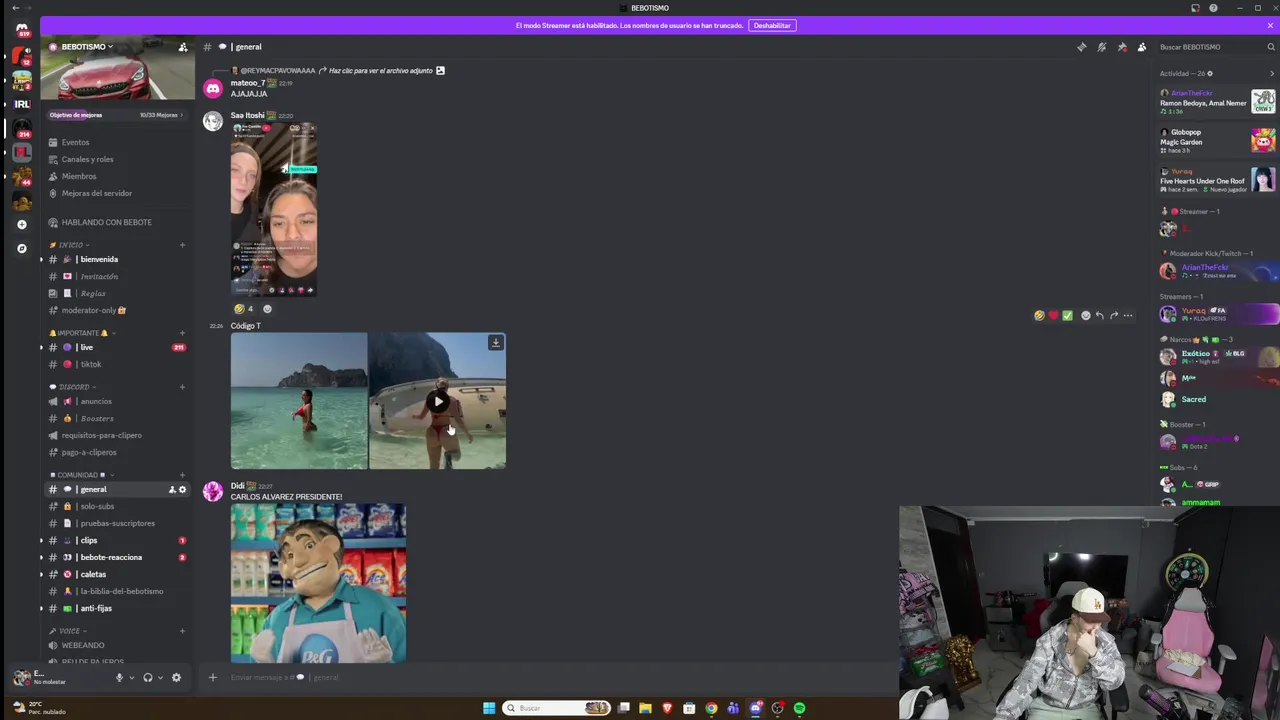This screenshot has width=1280, height=720.
Task: Open headphone output options arrow
Action: click(160, 678)
